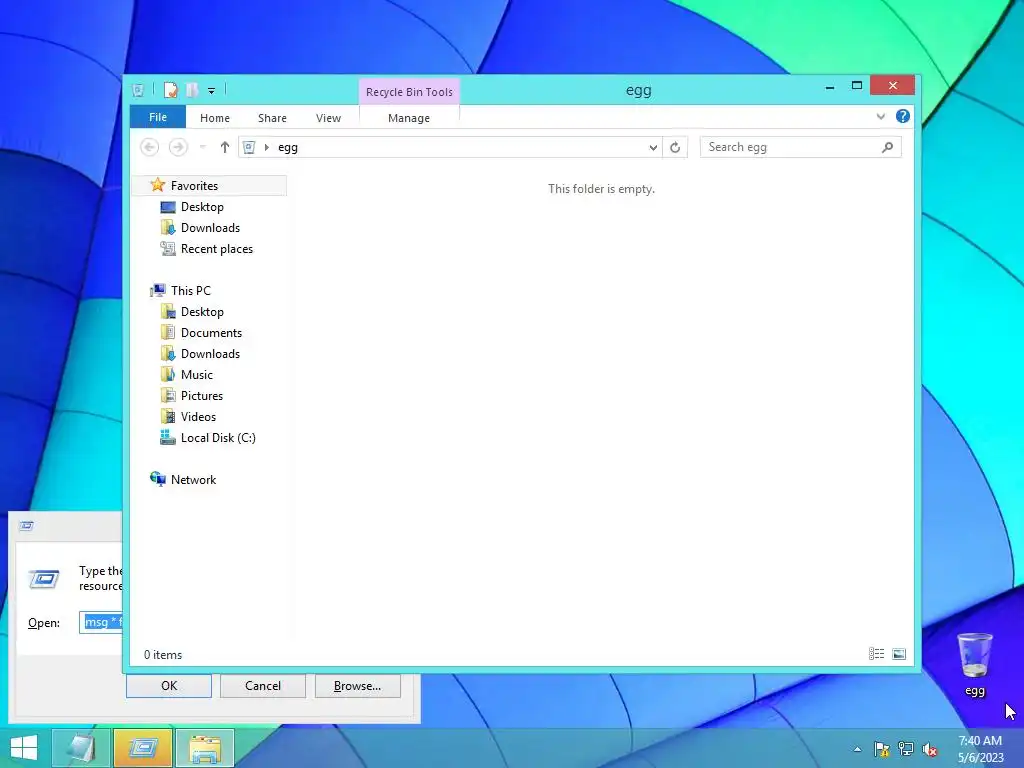
Task: Open Help via the question mark icon
Action: pos(903,116)
